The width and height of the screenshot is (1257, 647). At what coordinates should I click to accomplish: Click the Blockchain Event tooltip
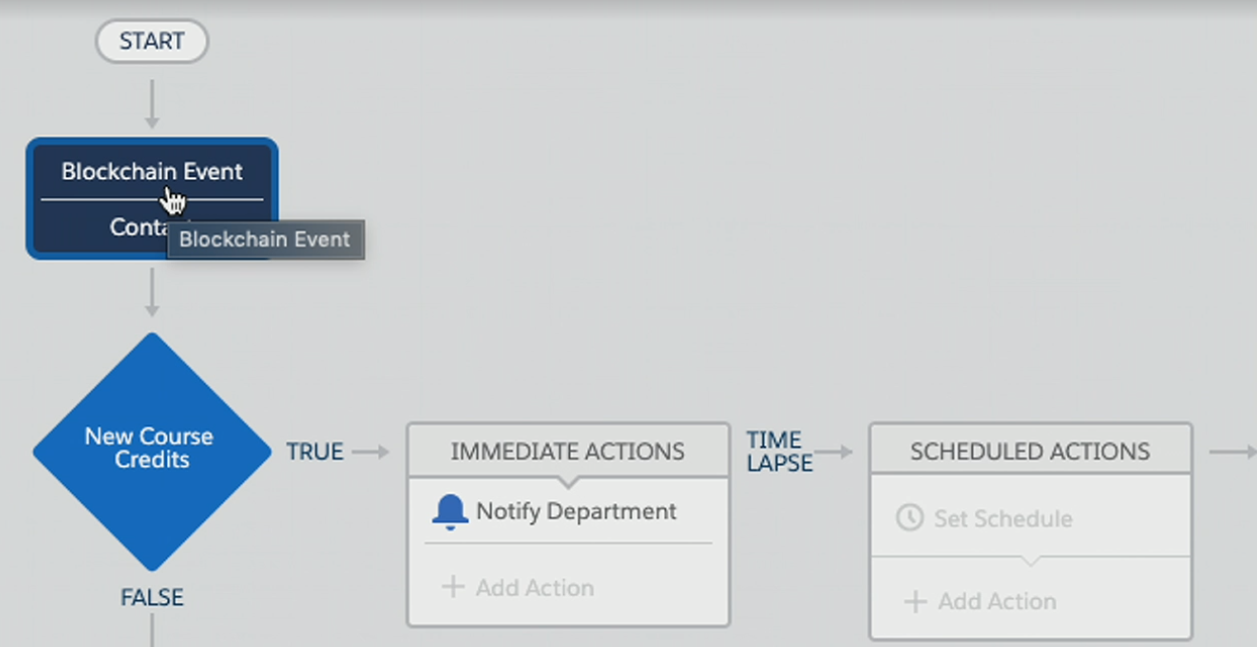(265, 240)
